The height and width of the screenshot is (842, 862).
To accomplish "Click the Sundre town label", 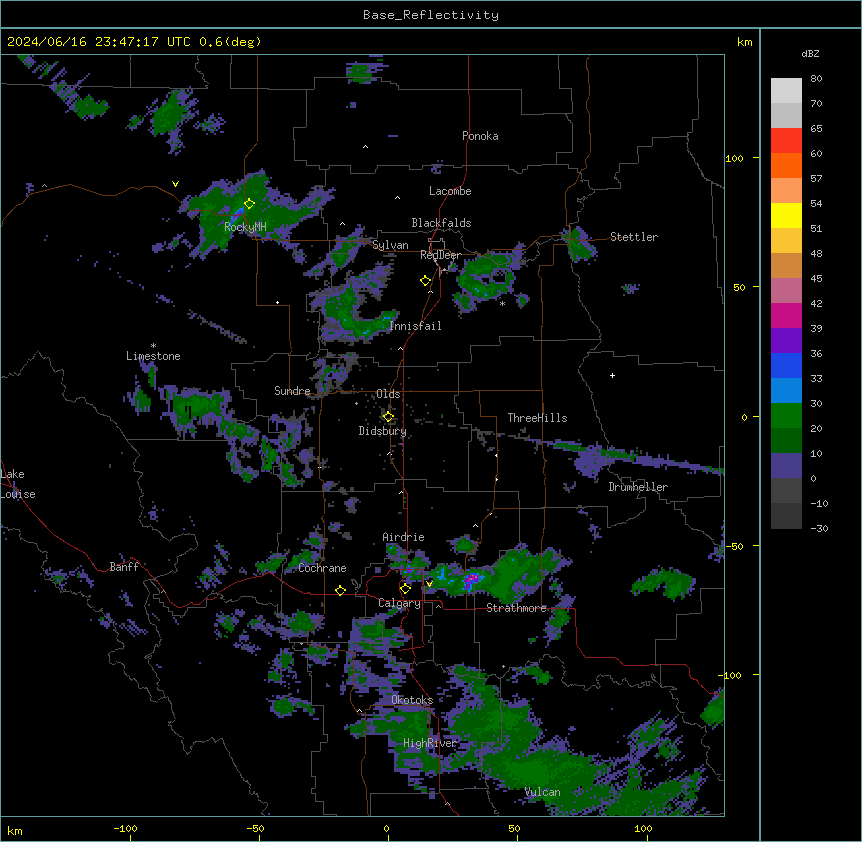I will point(292,391).
